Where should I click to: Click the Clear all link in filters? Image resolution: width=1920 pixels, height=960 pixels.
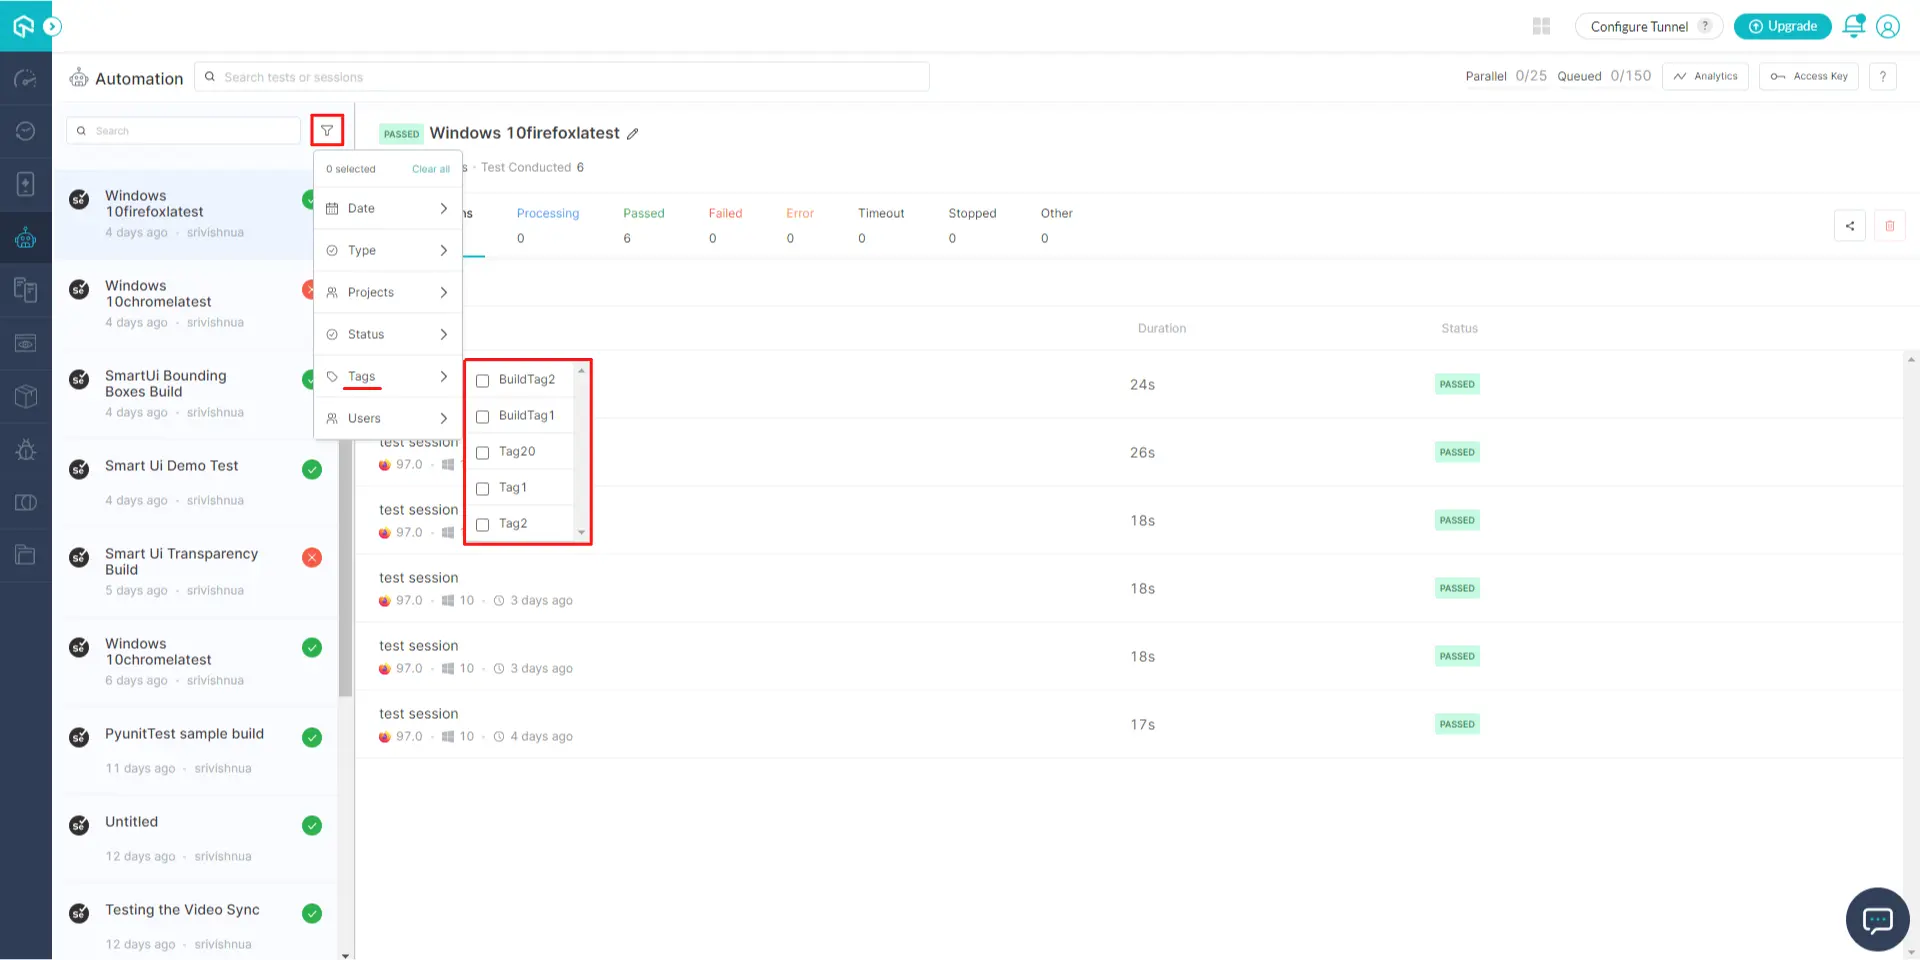pos(430,169)
